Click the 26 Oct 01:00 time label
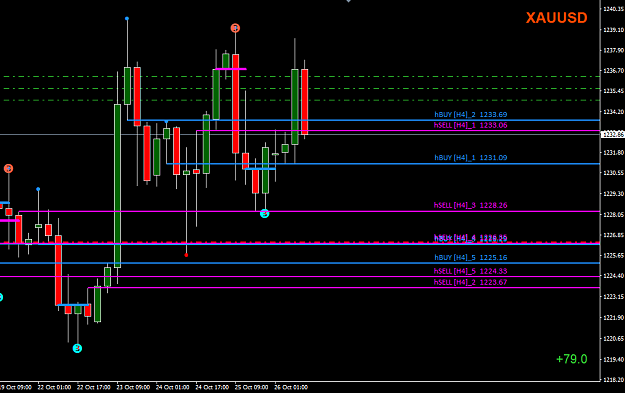This screenshot has height=393, width=625. (291, 387)
